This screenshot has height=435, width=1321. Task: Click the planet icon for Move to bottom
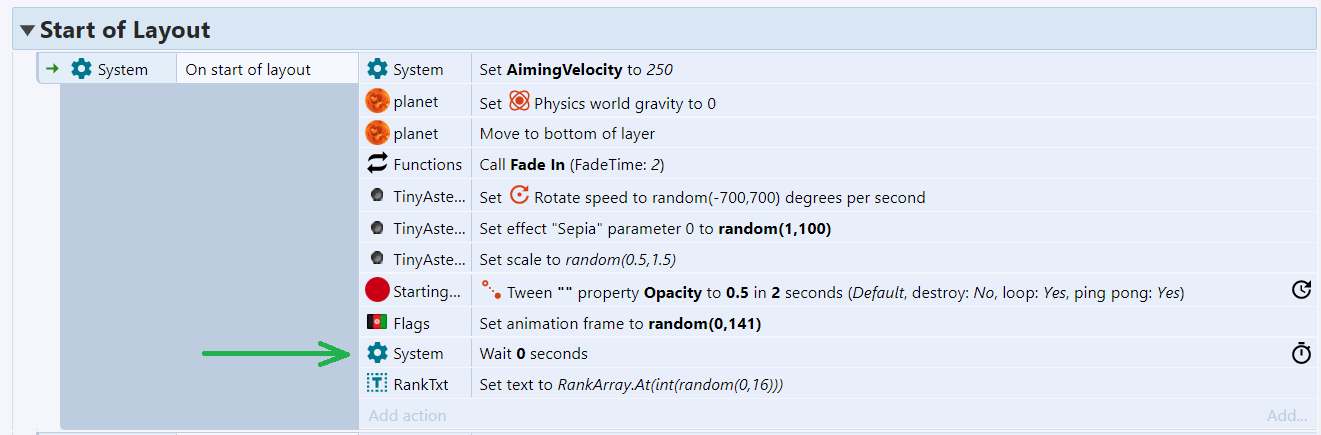377,133
